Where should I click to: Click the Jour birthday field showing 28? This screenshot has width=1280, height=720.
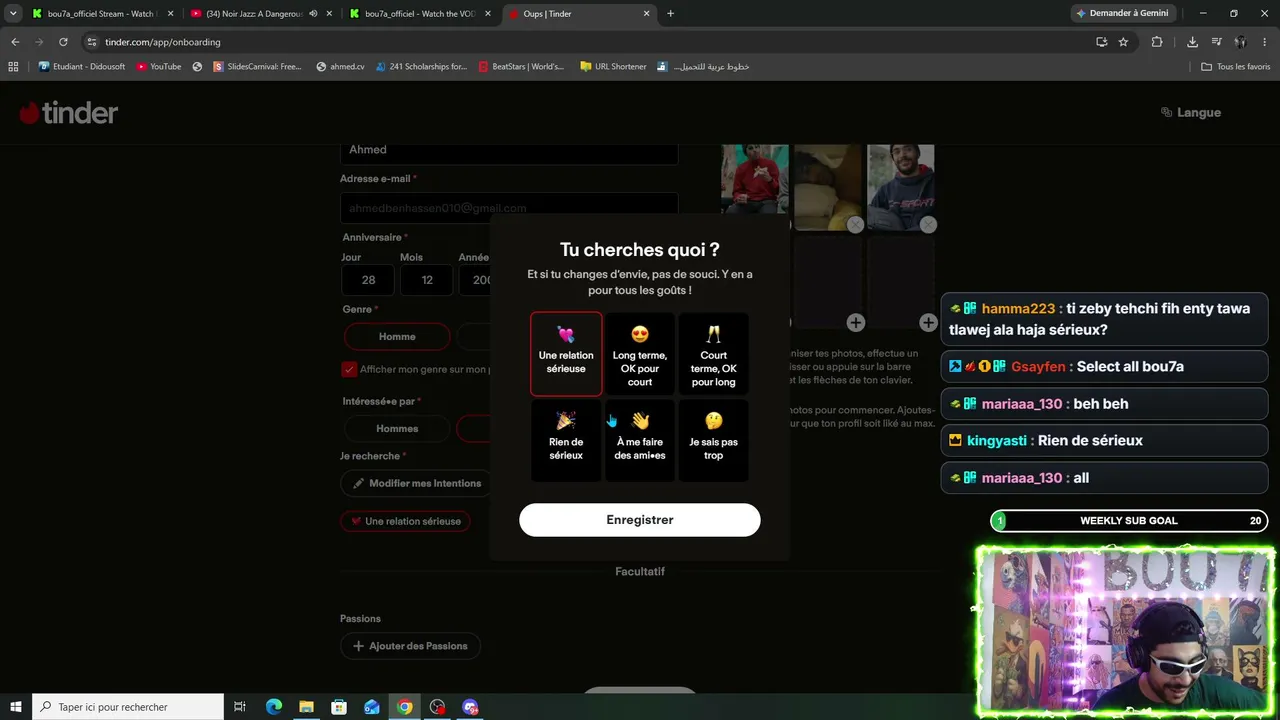pyautogui.click(x=368, y=280)
